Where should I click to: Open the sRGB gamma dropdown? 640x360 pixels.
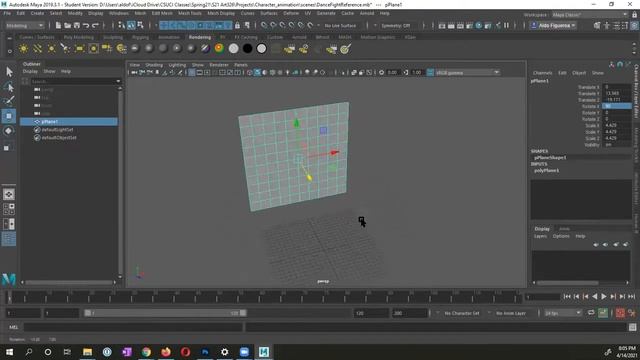(x=468, y=73)
